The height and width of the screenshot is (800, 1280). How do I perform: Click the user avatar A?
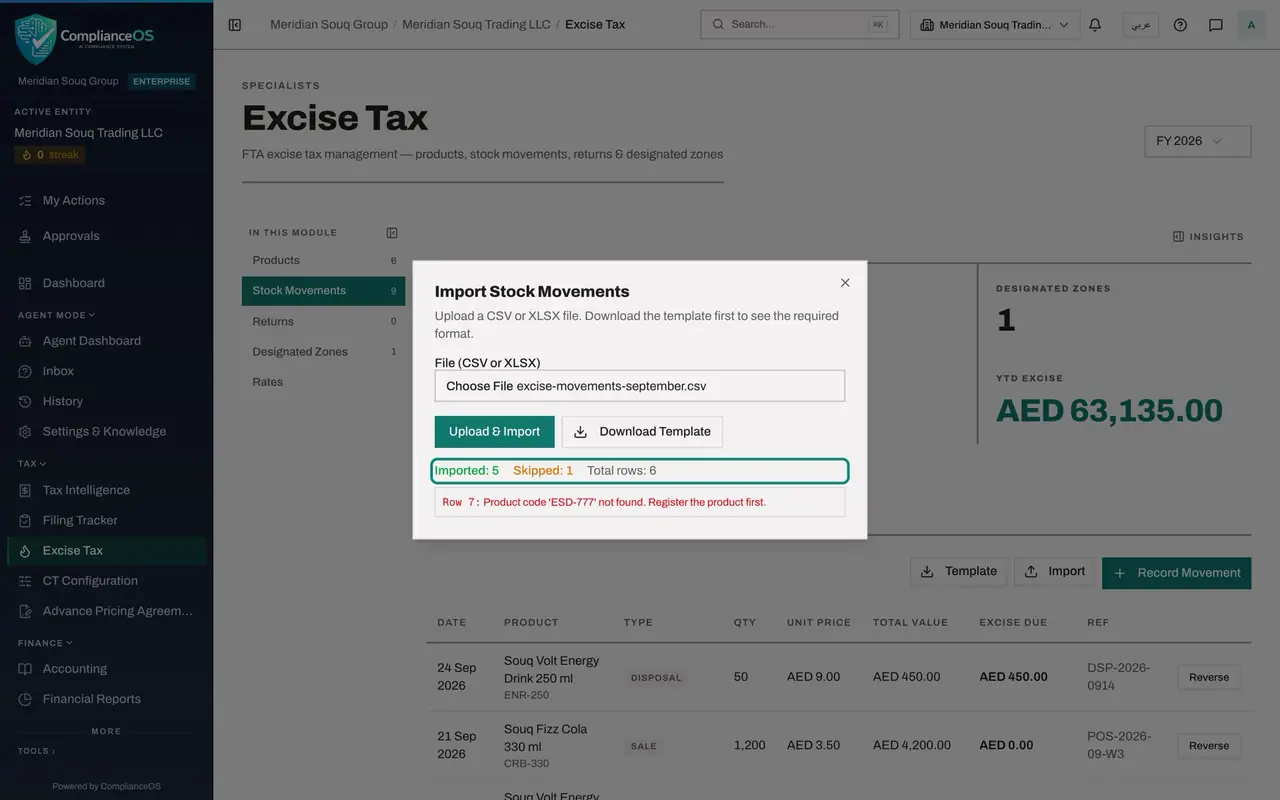tap(1251, 25)
